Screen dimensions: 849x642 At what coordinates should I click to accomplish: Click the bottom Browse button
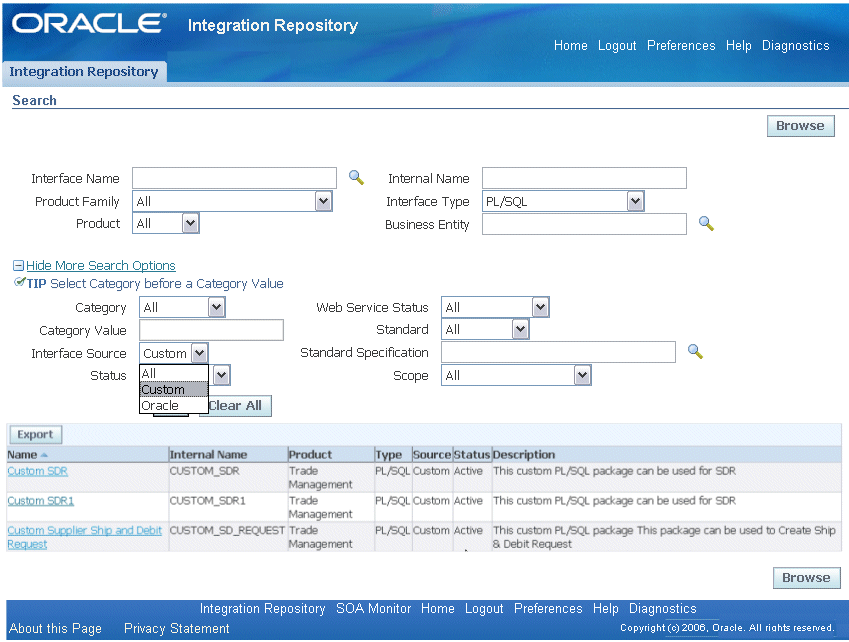click(806, 578)
